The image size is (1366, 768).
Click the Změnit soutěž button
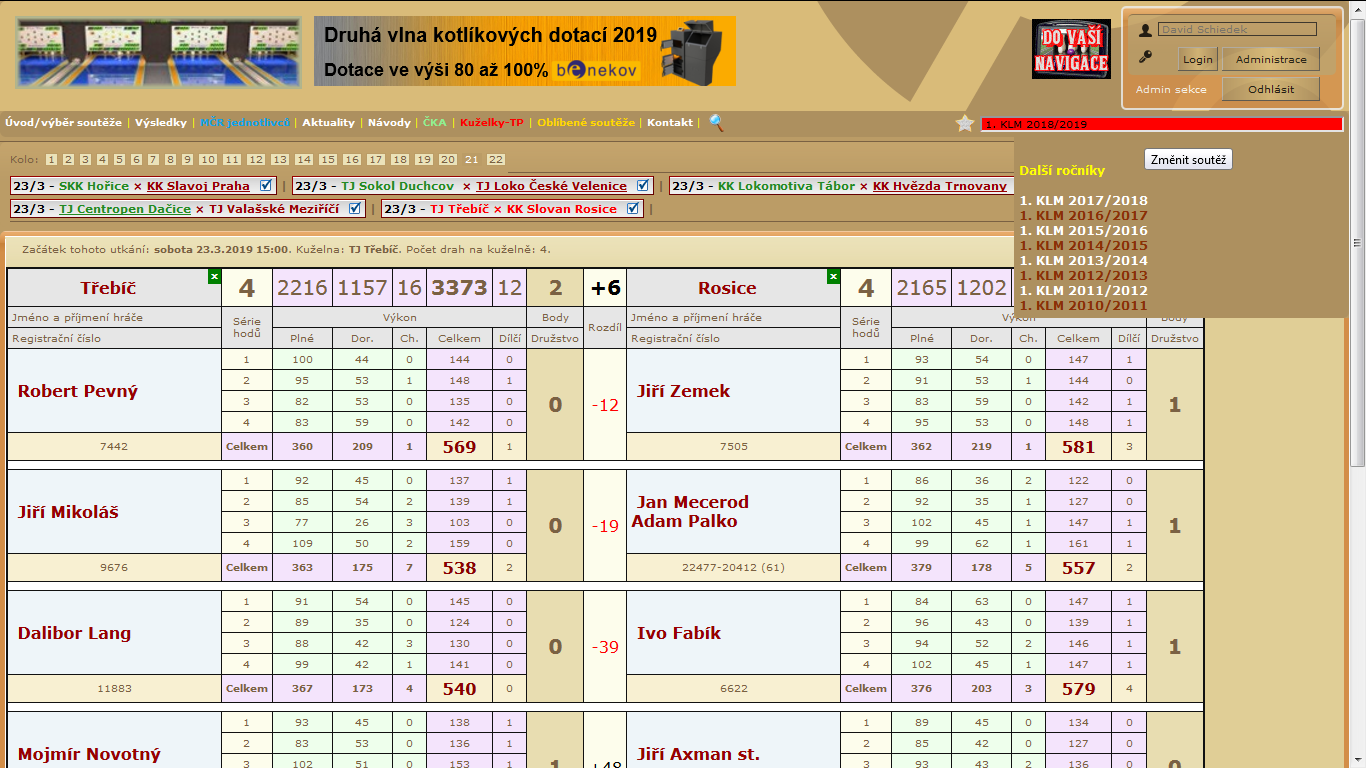click(1188, 159)
